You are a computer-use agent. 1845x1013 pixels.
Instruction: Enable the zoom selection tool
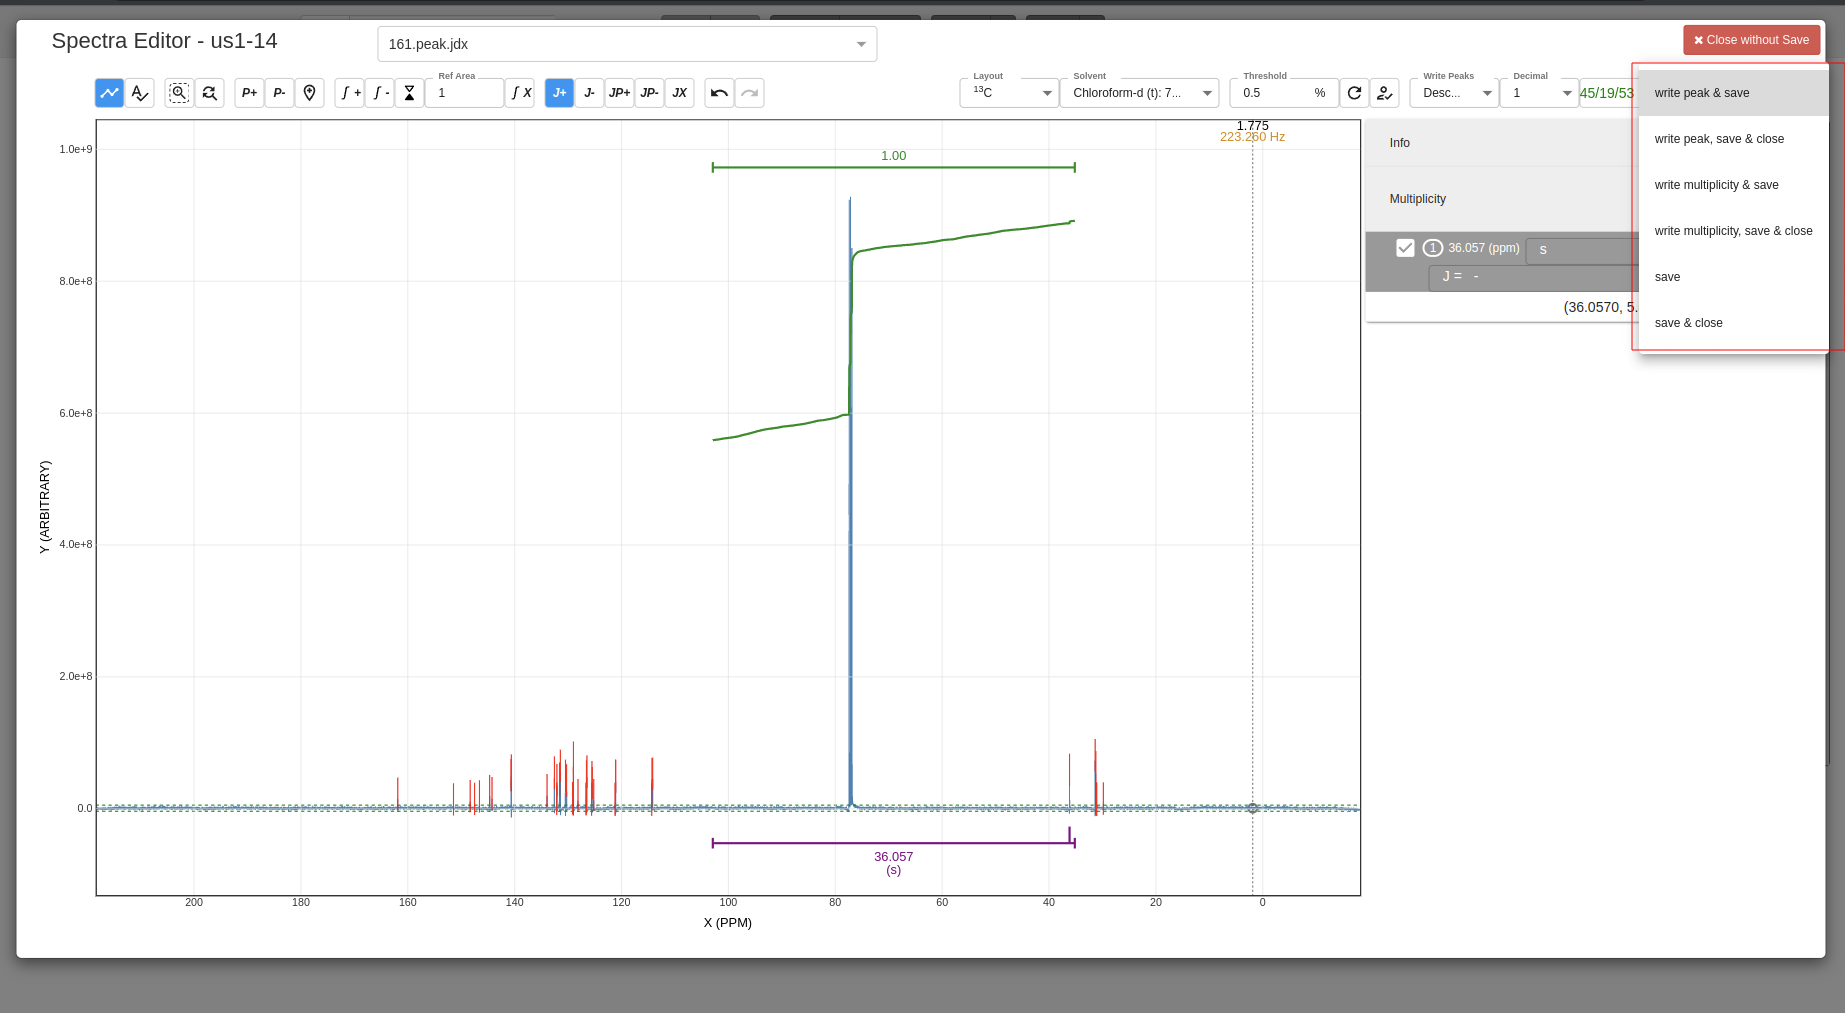click(178, 92)
